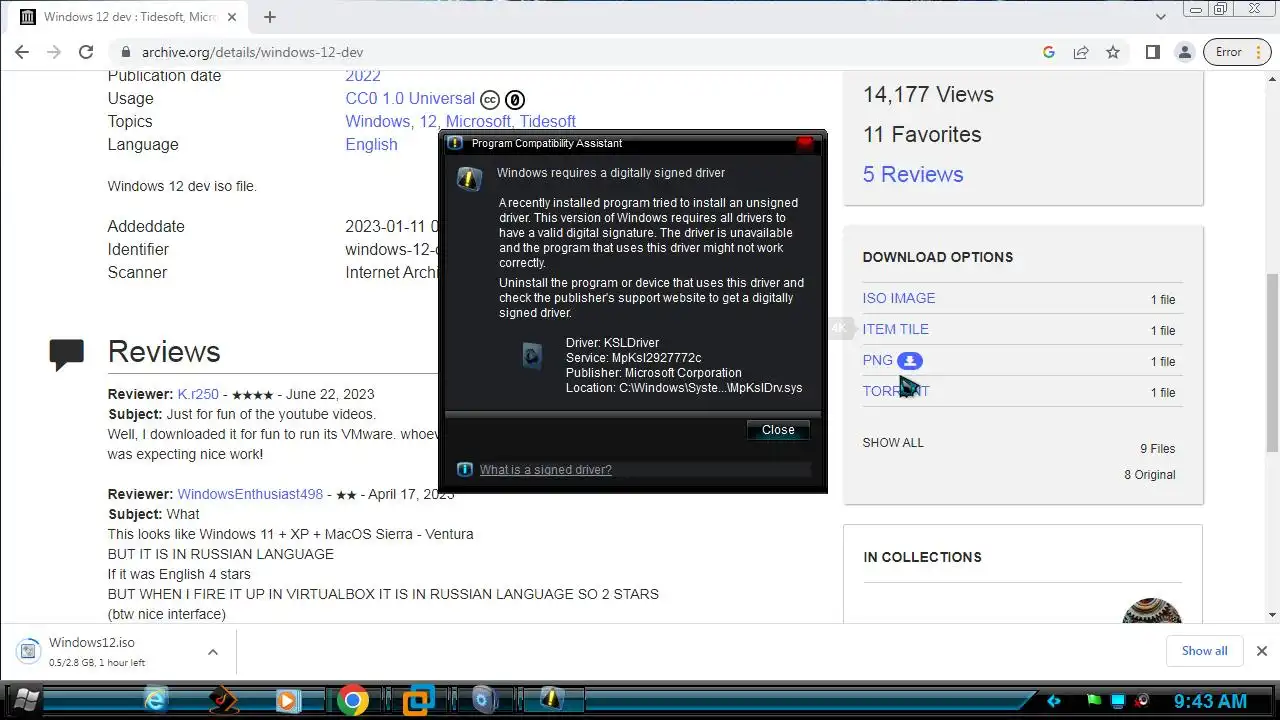Click the Creative Commons CC icon

click(x=490, y=100)
